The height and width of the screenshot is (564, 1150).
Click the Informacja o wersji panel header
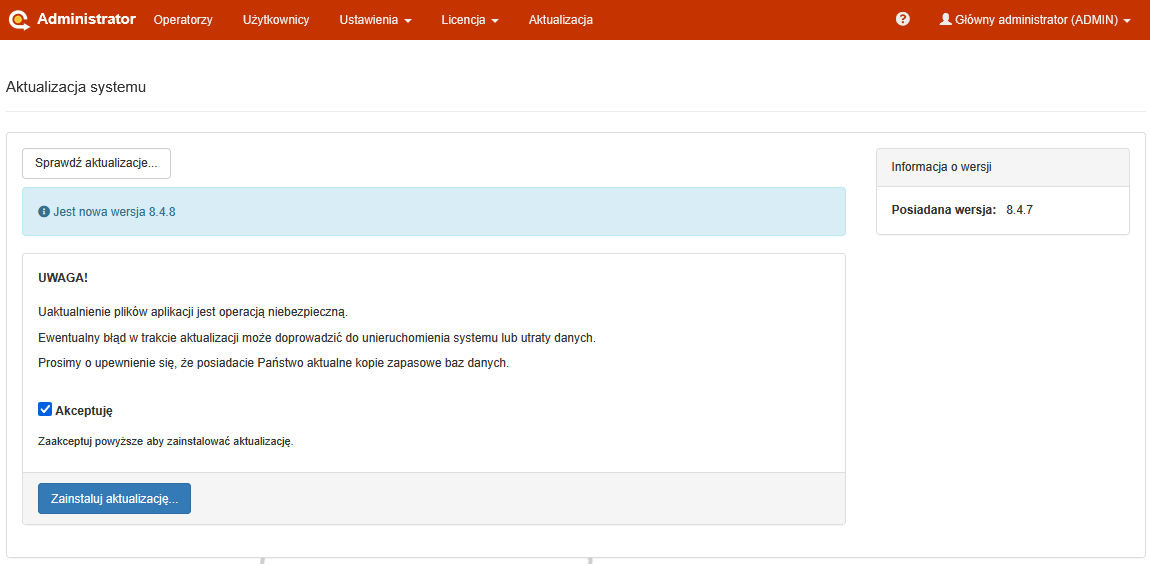coord(1002,167)
